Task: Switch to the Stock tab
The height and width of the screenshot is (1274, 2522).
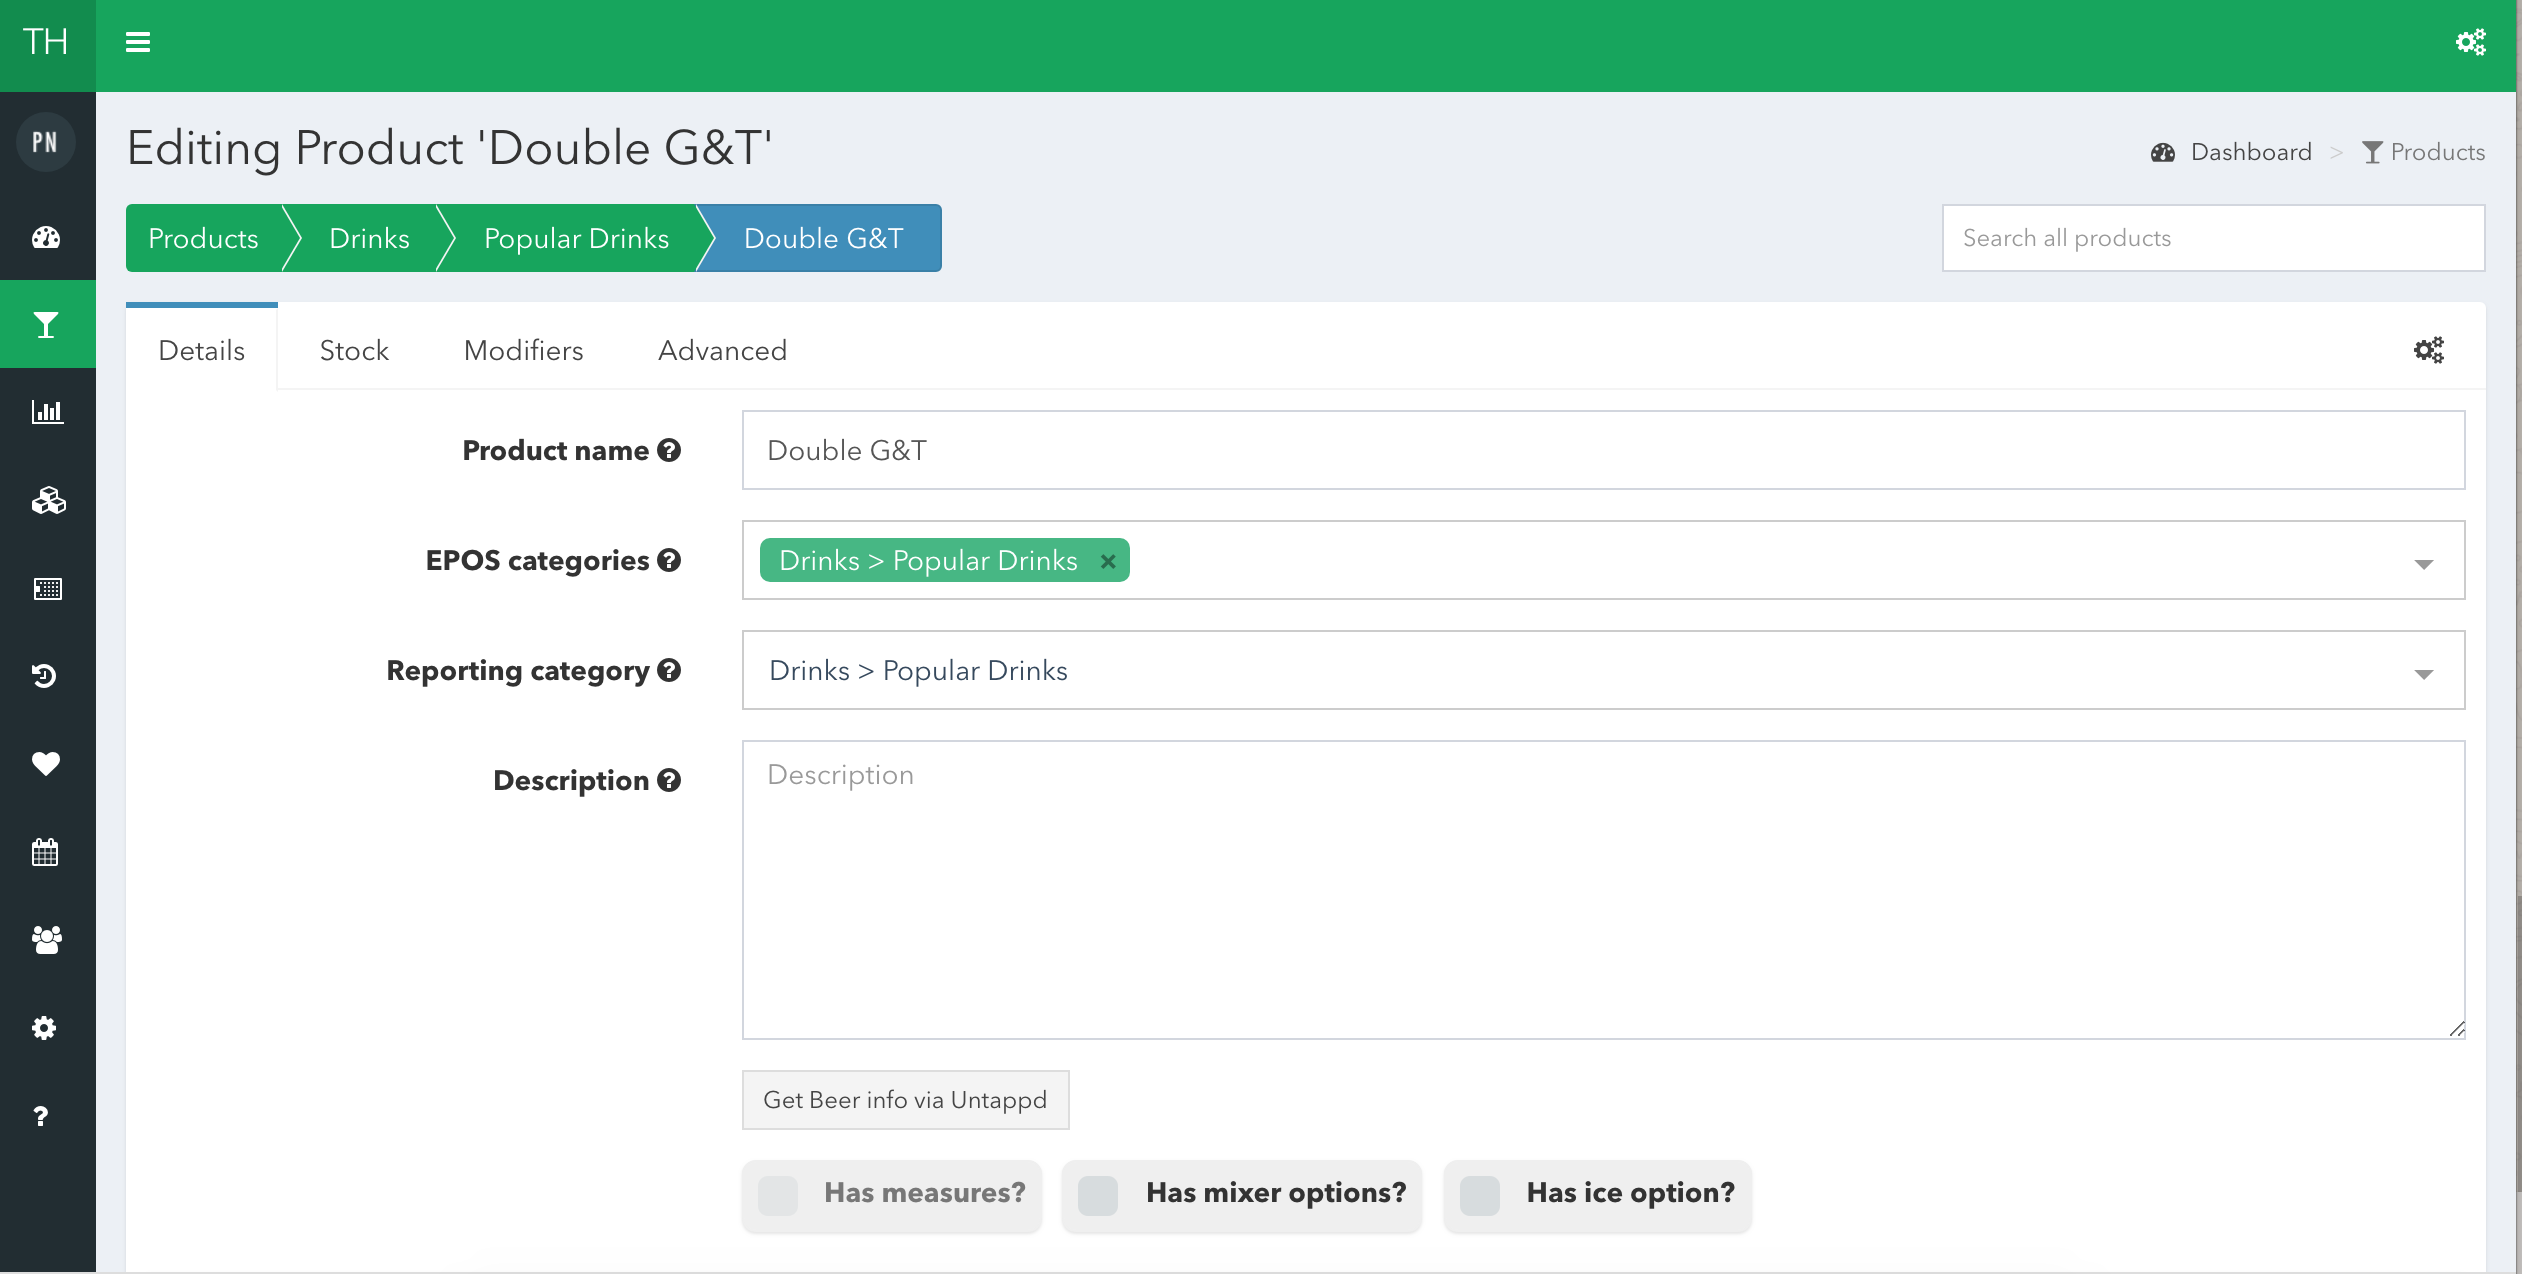Action: click(x=354, y=350)
